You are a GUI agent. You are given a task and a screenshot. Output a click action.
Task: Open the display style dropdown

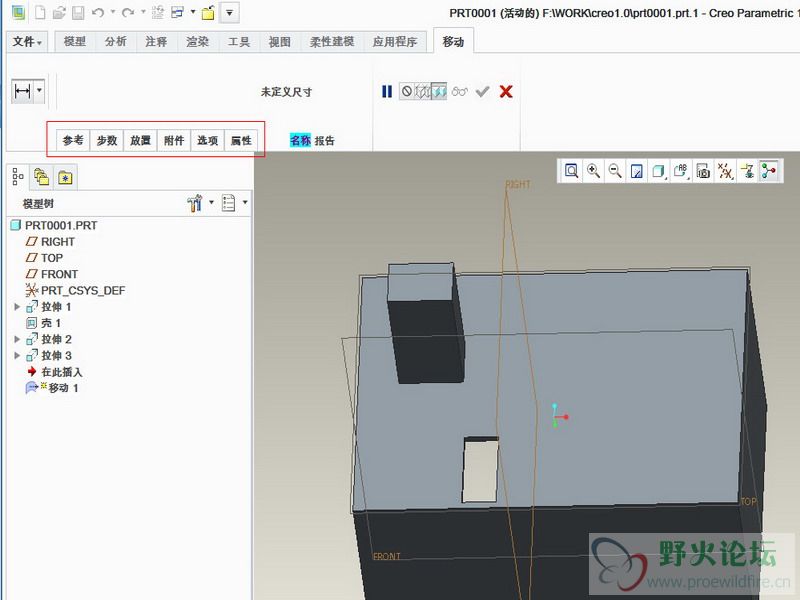[659, 171]
